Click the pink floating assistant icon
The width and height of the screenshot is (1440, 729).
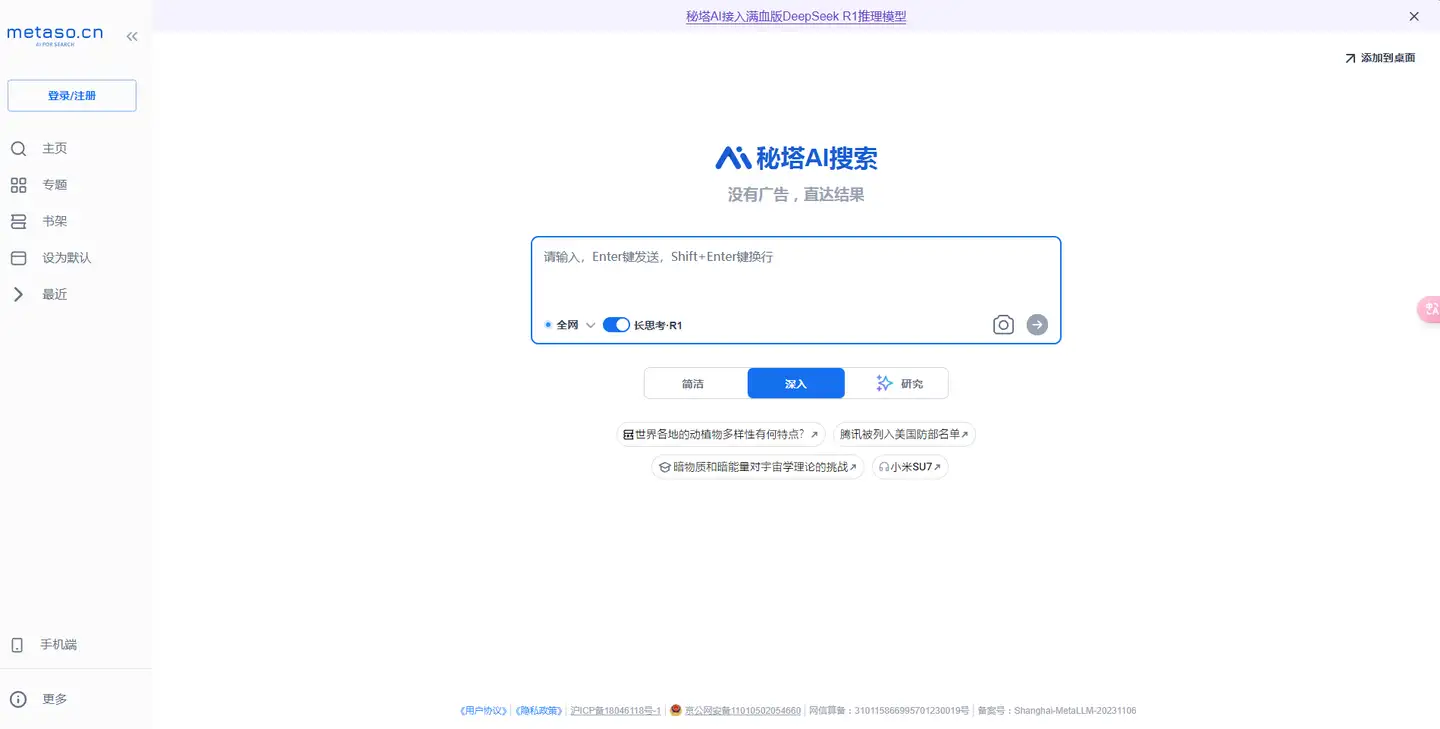point(1429,310)
